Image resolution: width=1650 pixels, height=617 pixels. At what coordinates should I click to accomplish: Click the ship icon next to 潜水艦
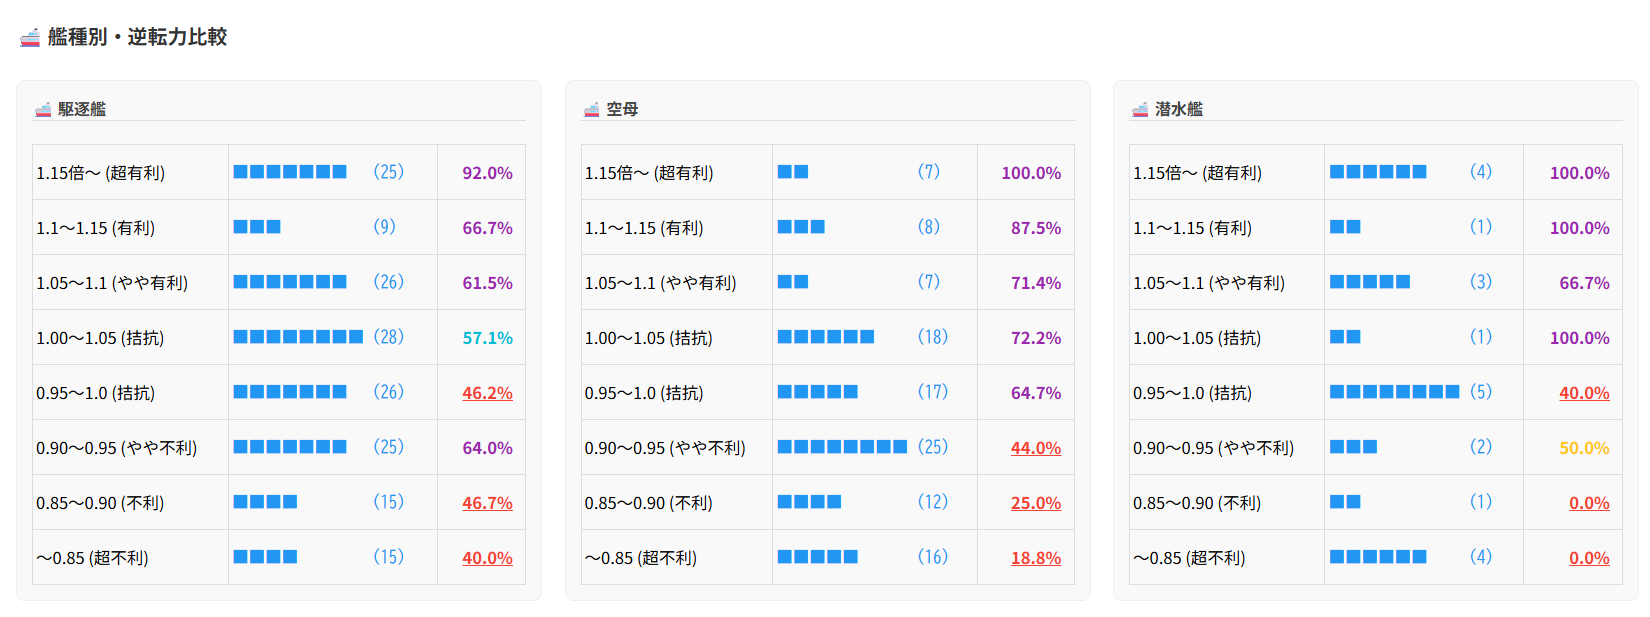[1140, 109]
